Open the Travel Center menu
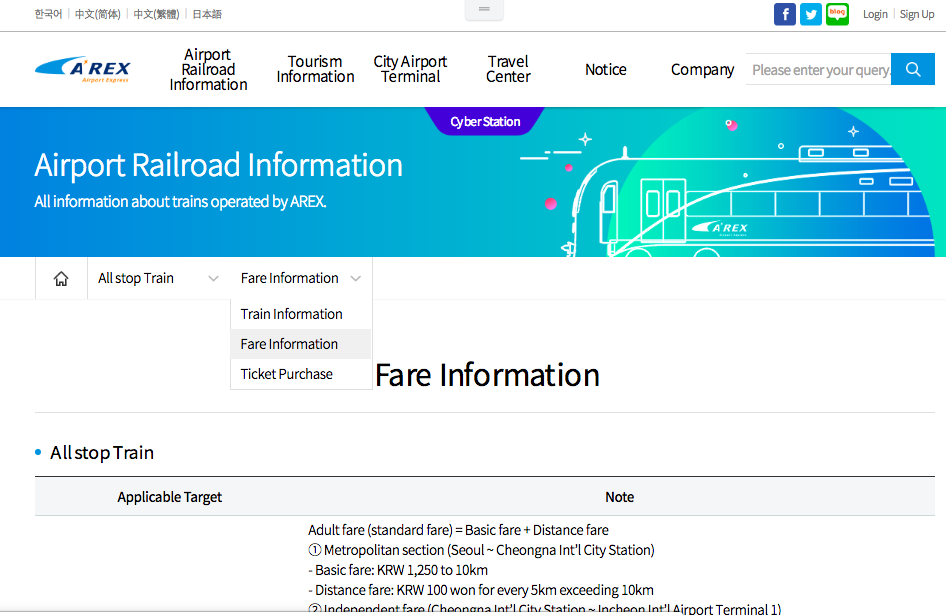Viewport: 946px width, 615px height. 508,69
